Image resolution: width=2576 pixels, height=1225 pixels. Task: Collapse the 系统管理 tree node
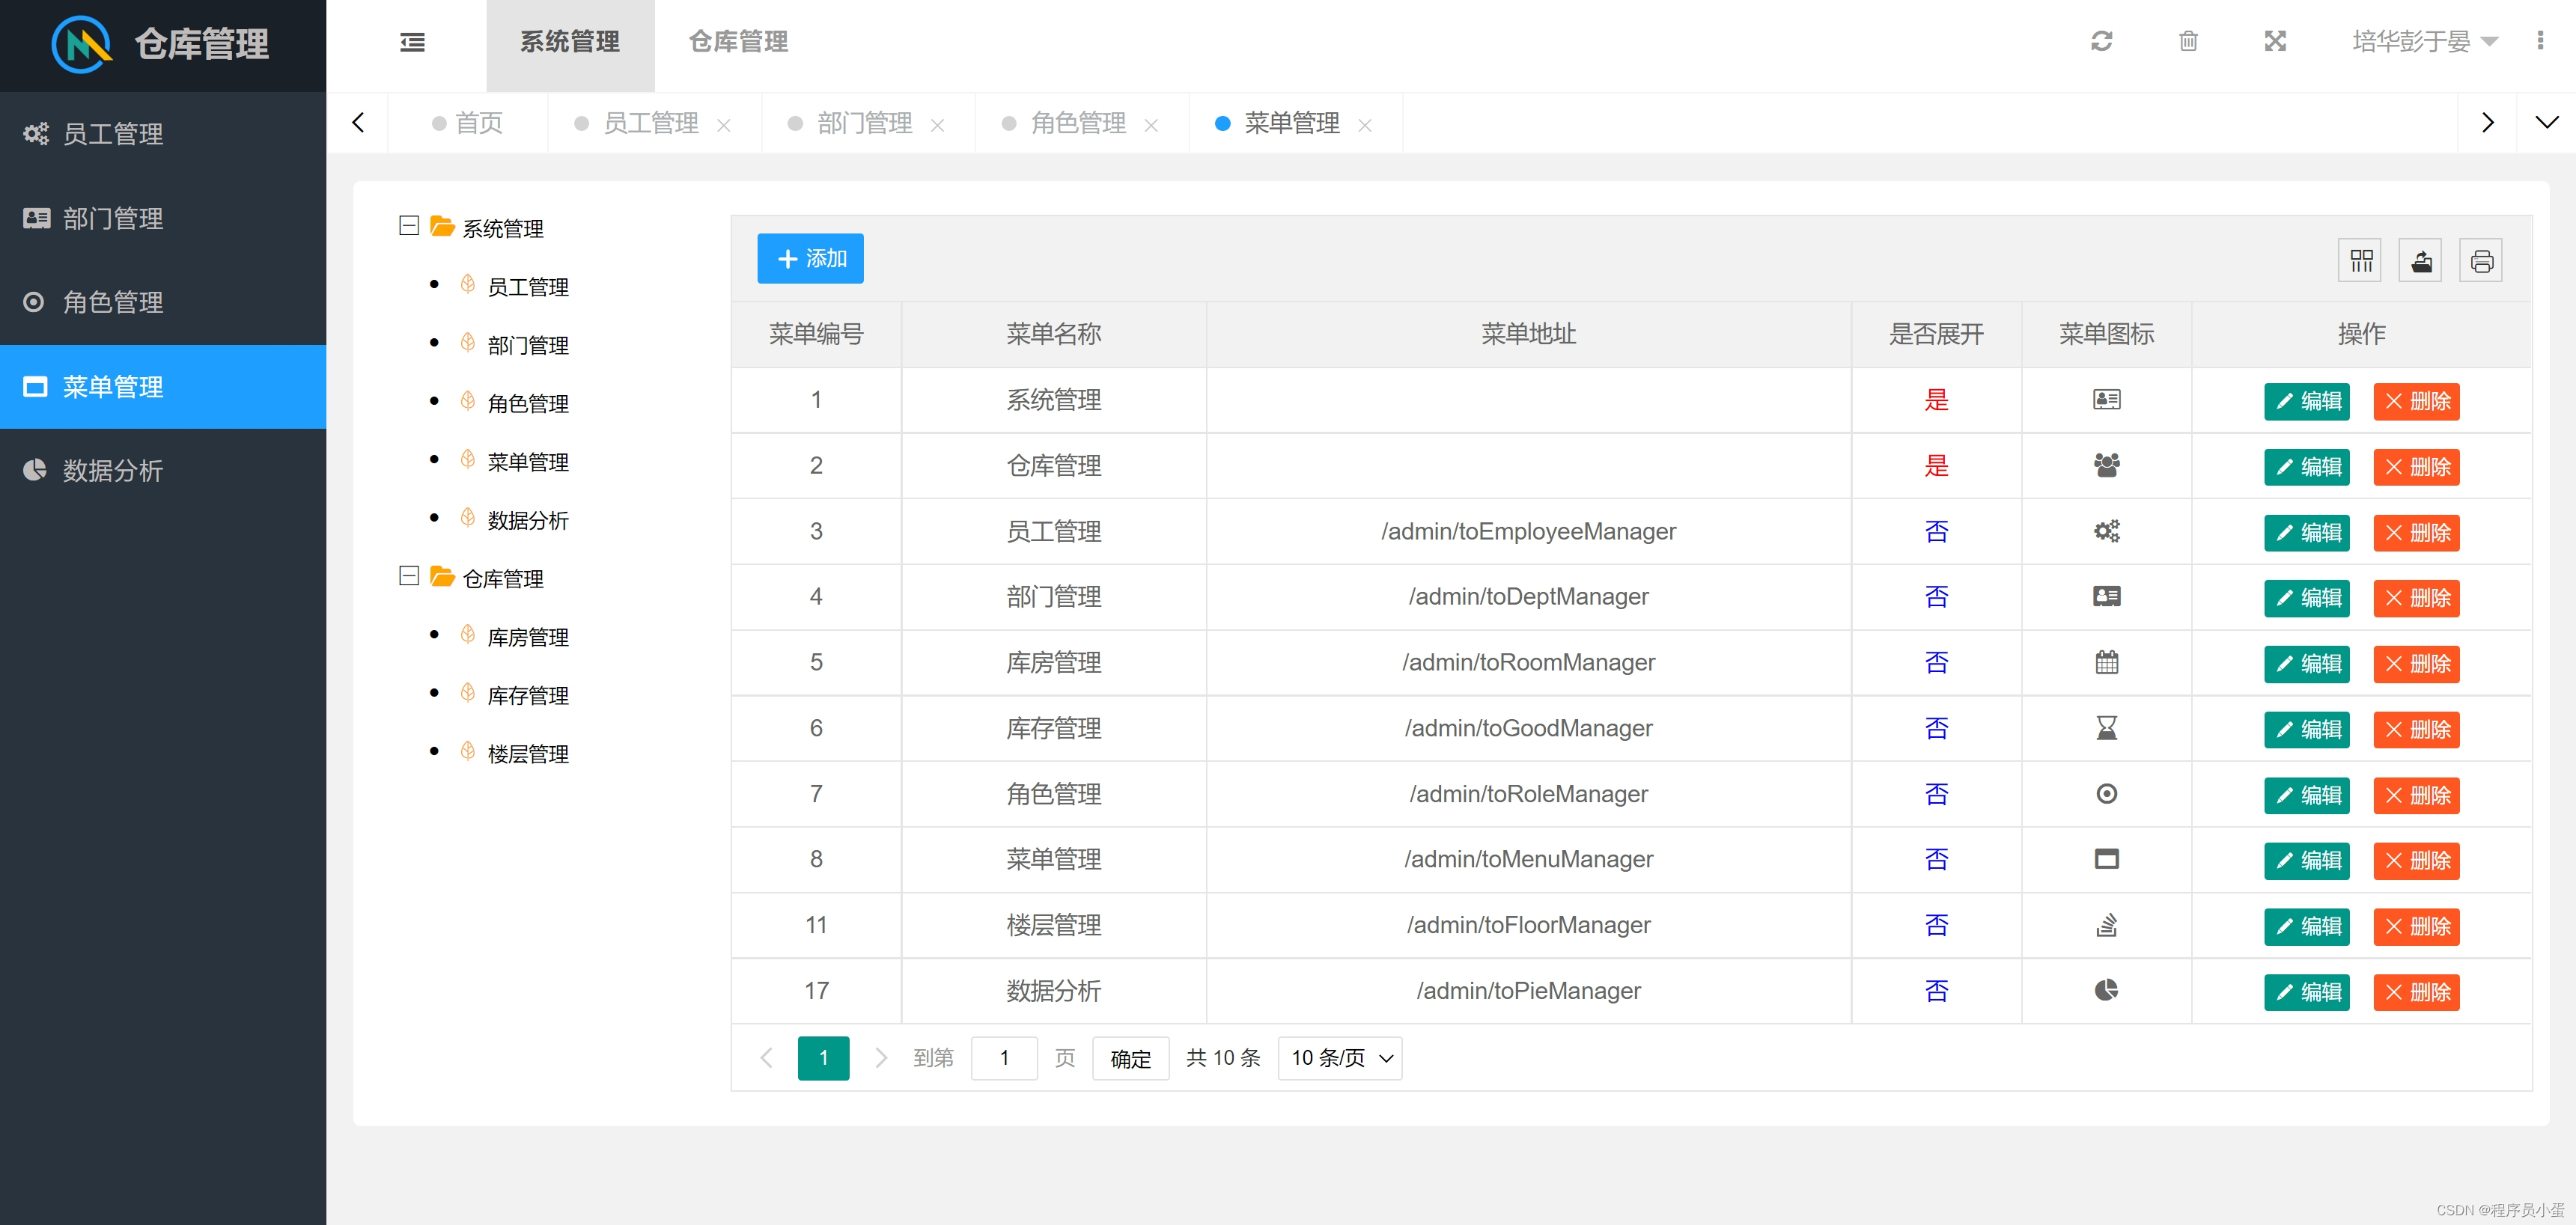point(408,226)
